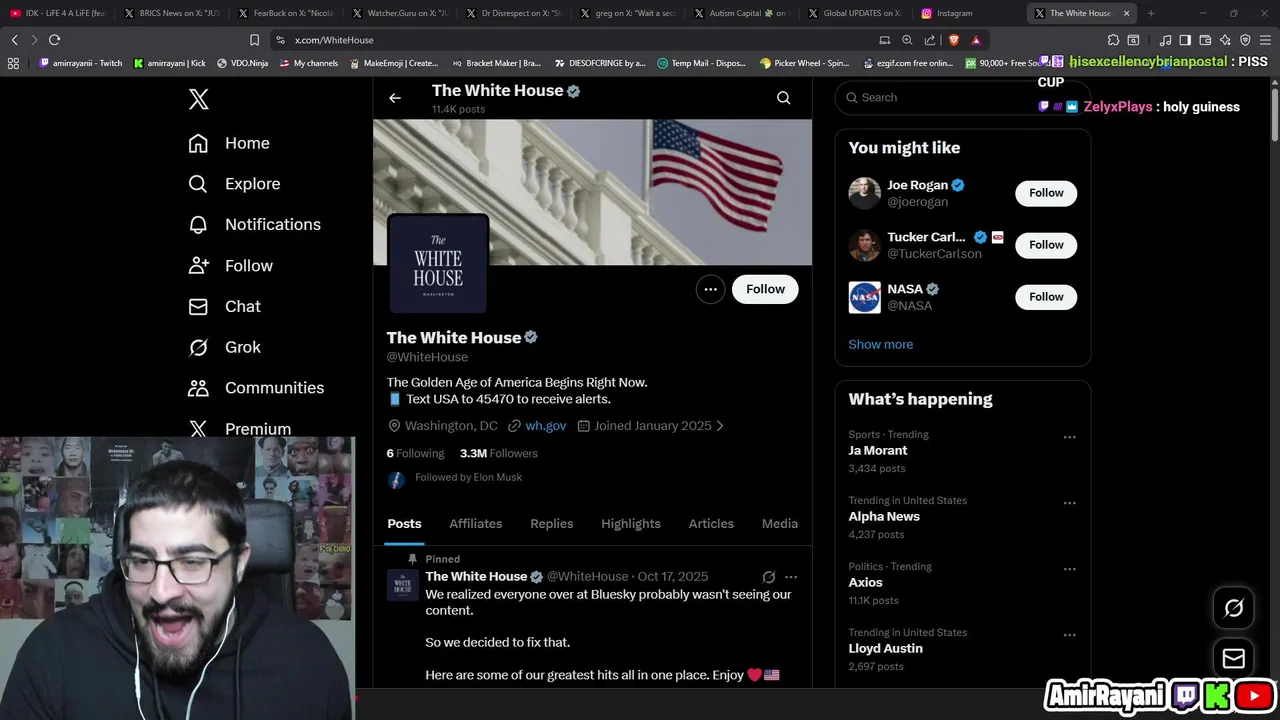This screenshot has height=720, width=1280.
Task: Open Notifications in the sidebar
Action: click(255, 224)
